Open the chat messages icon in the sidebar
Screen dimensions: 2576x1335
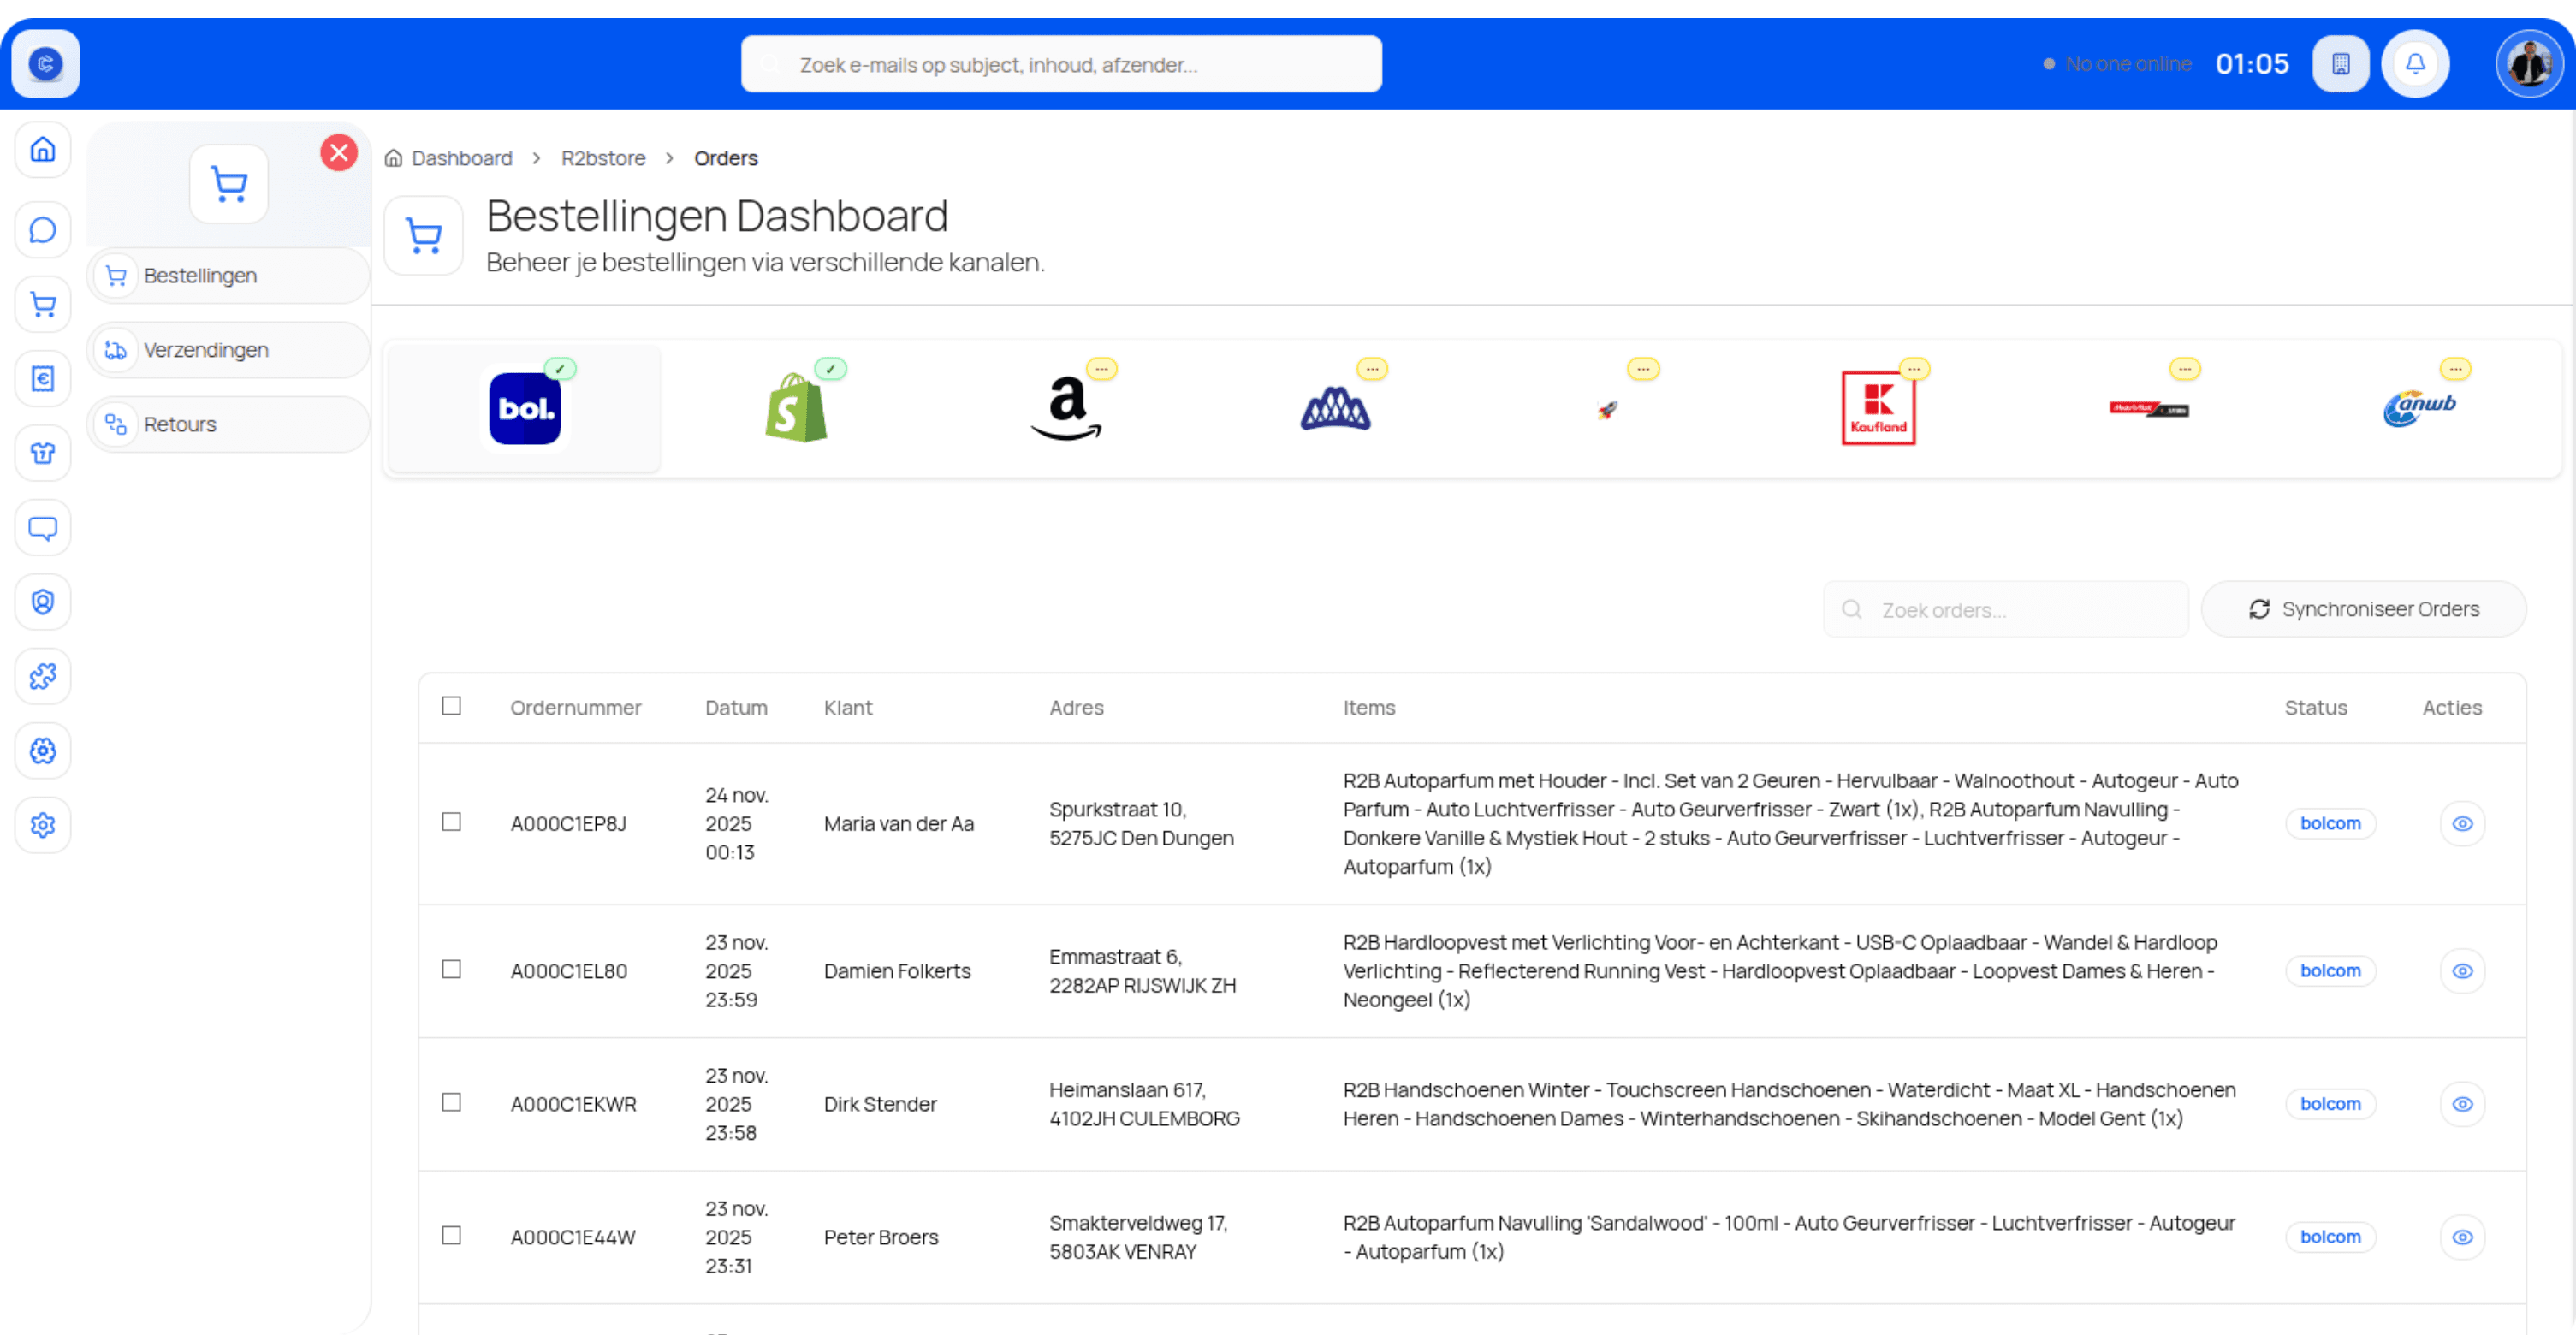(43, 229)
